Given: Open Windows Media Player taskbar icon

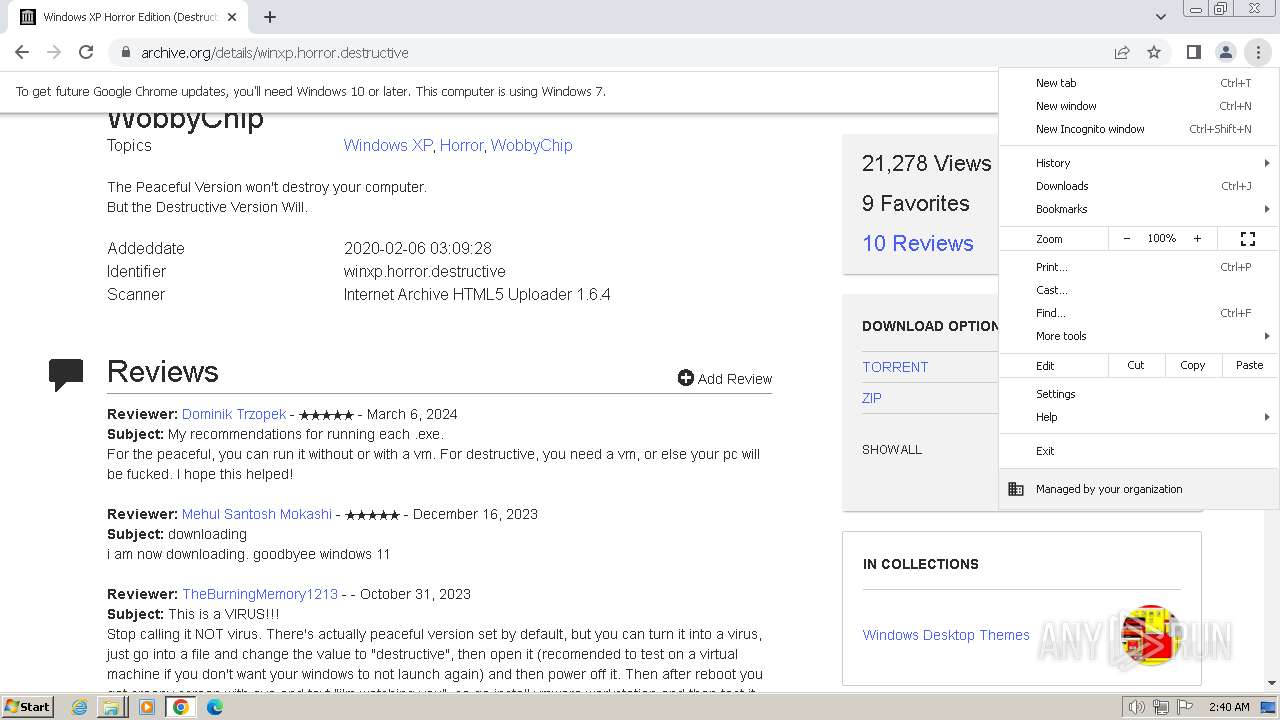Looking at the screenshot, I should pos(147,707).
